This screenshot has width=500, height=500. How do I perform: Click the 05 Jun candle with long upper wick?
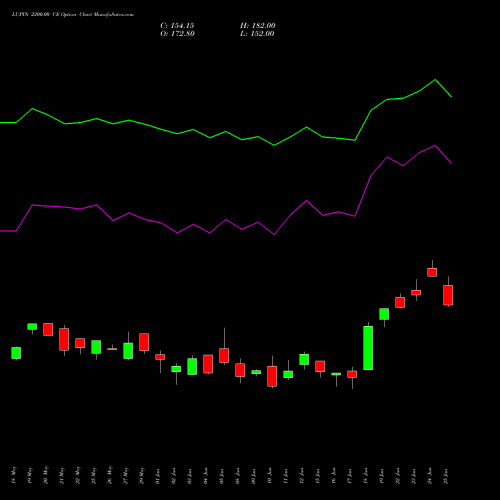[x=224, y=355]
